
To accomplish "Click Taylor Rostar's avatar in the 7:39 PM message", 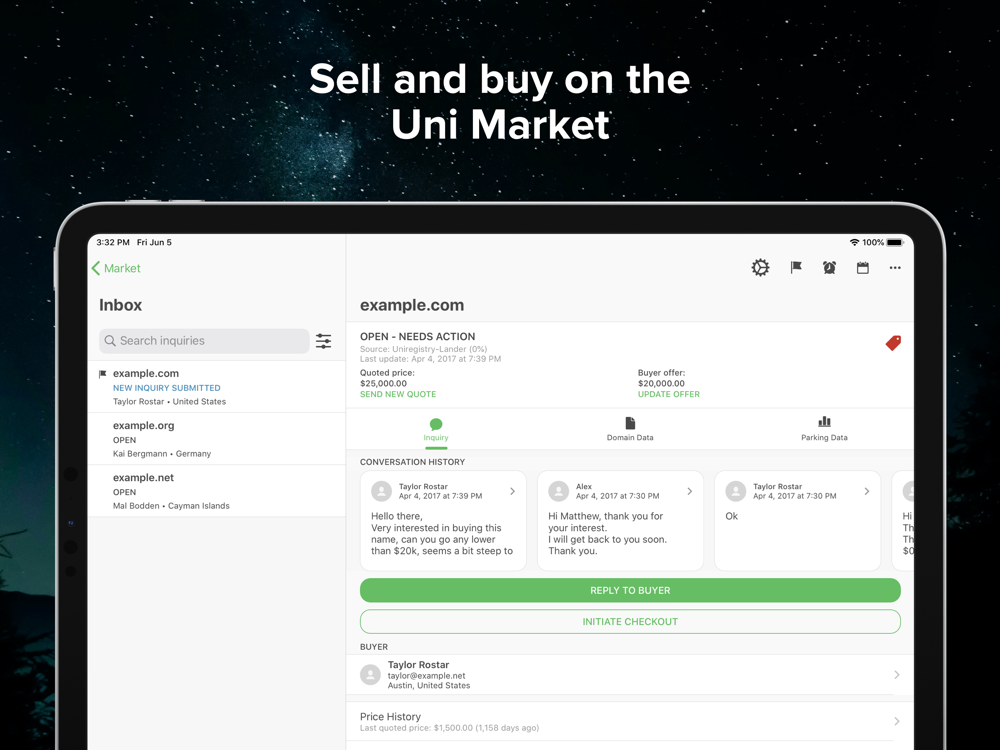I will [381, 491].
